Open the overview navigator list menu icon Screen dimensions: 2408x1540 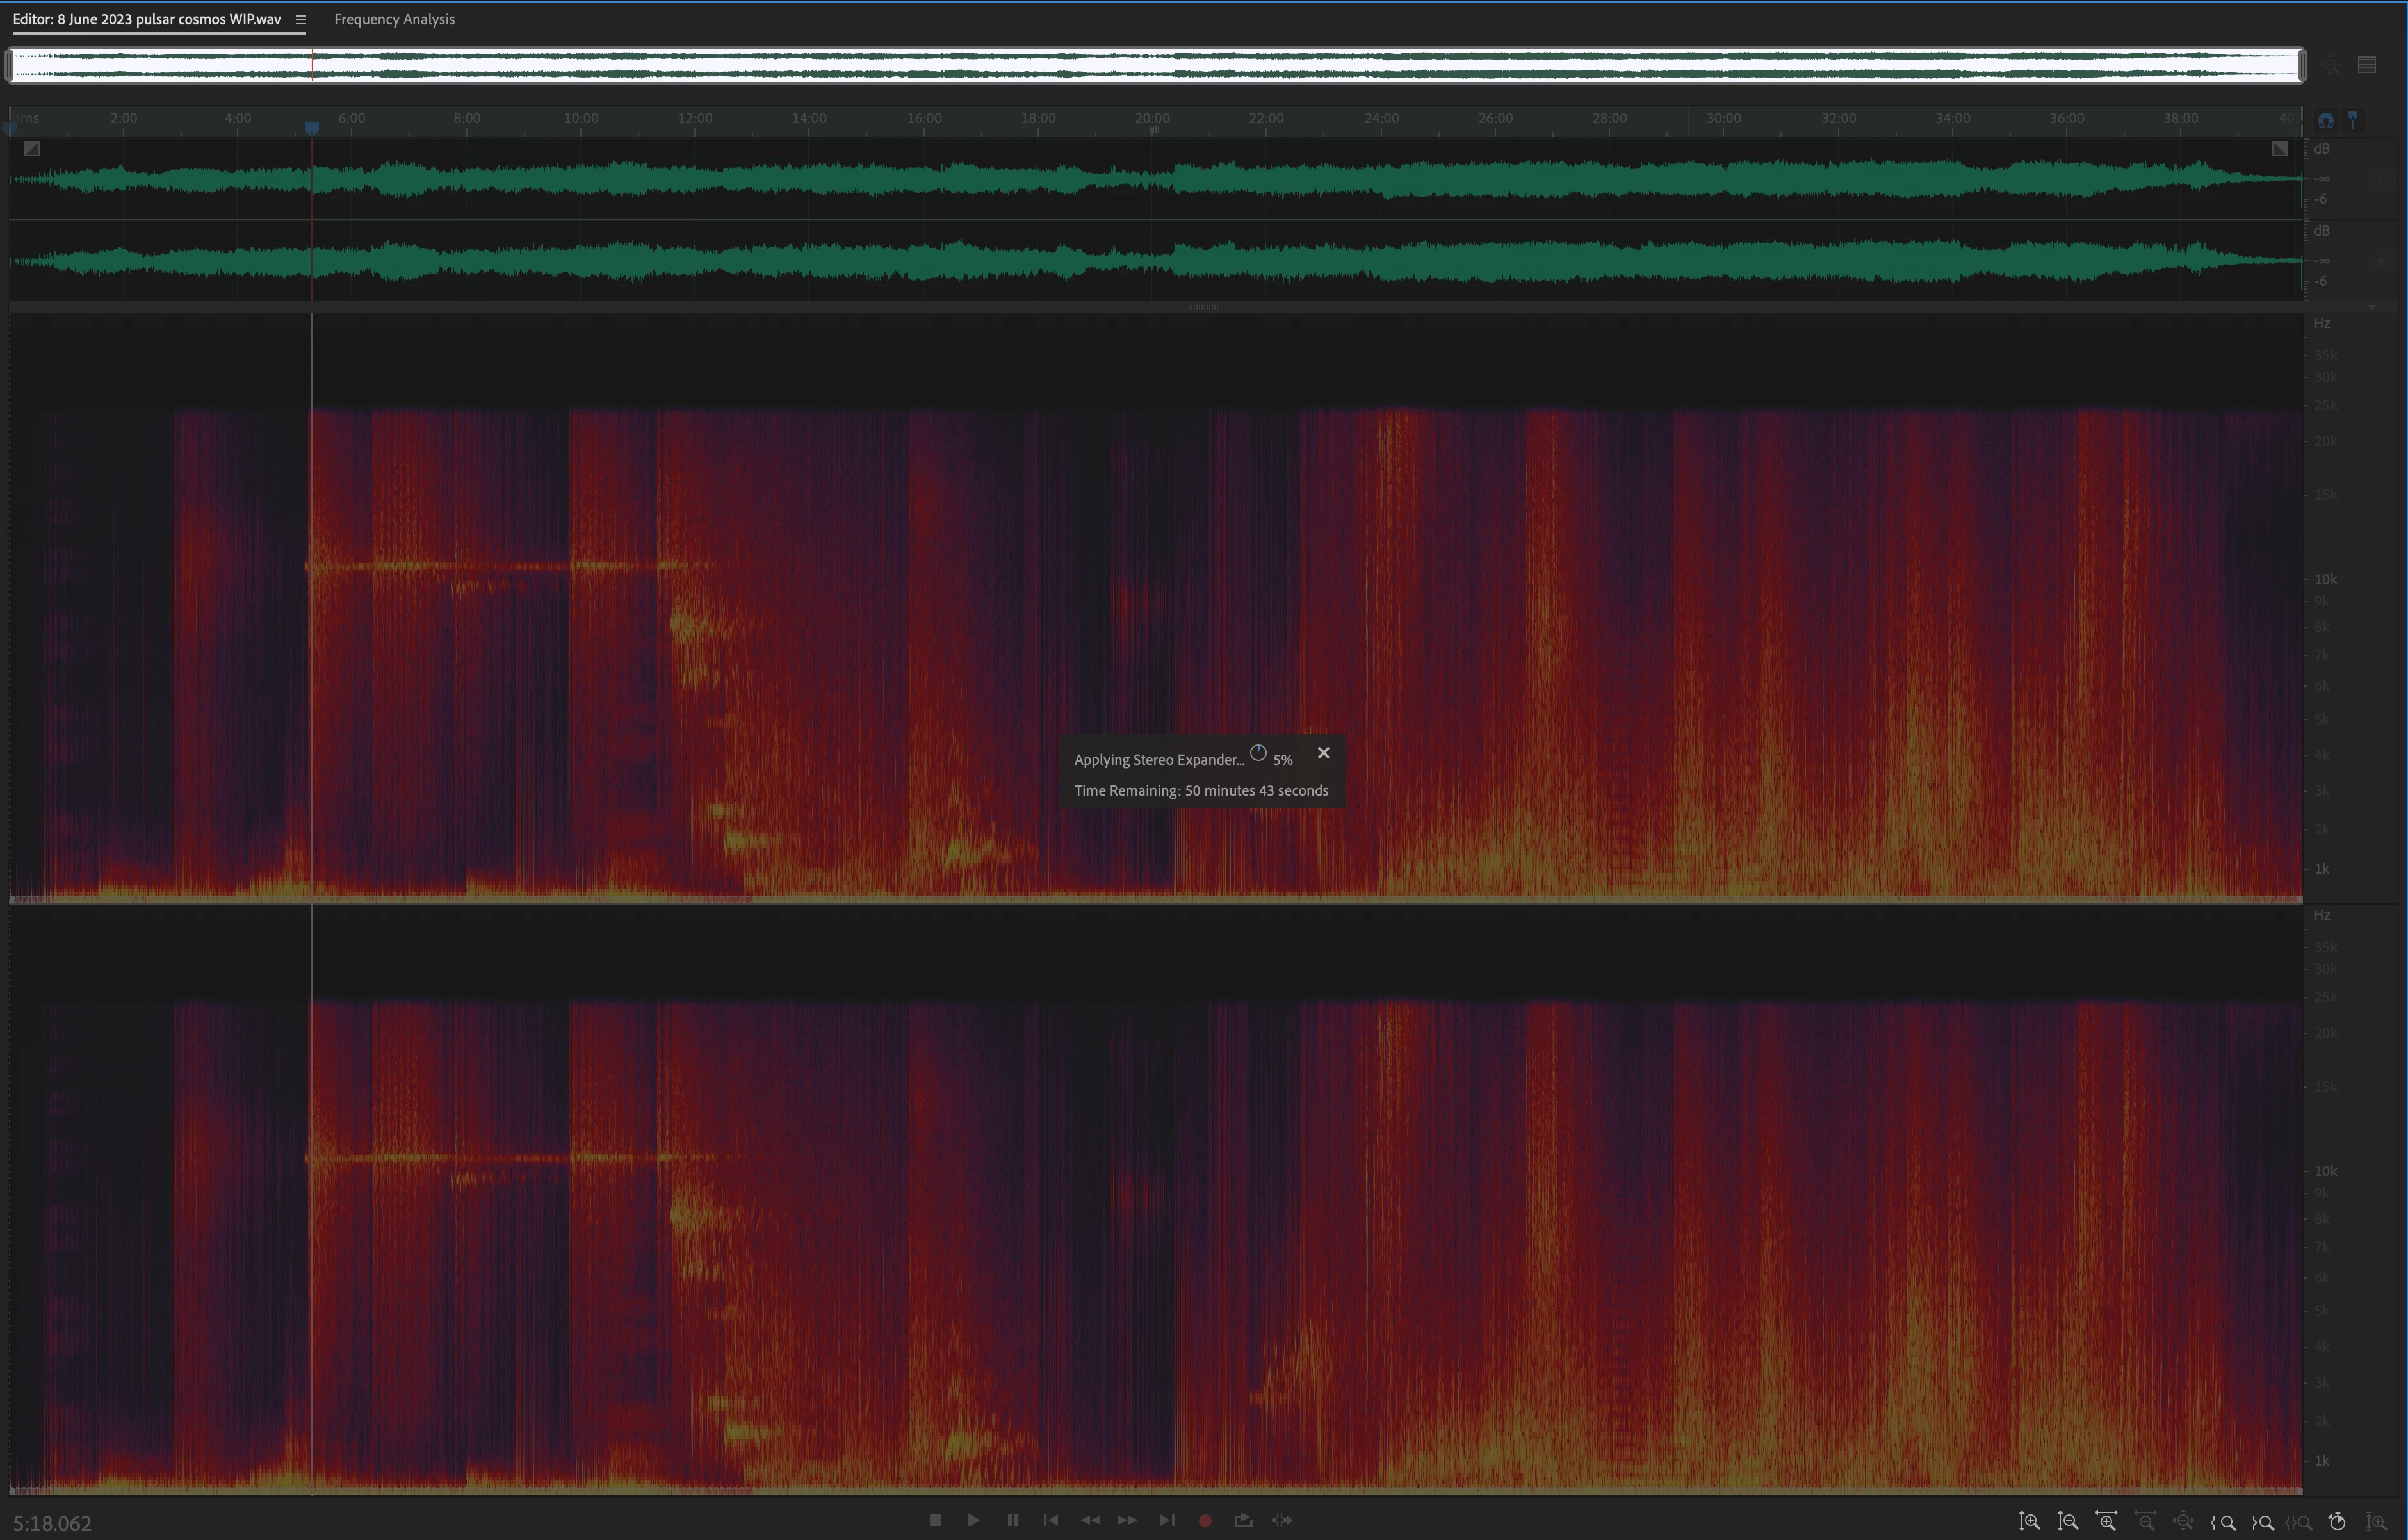[2367, 65]
